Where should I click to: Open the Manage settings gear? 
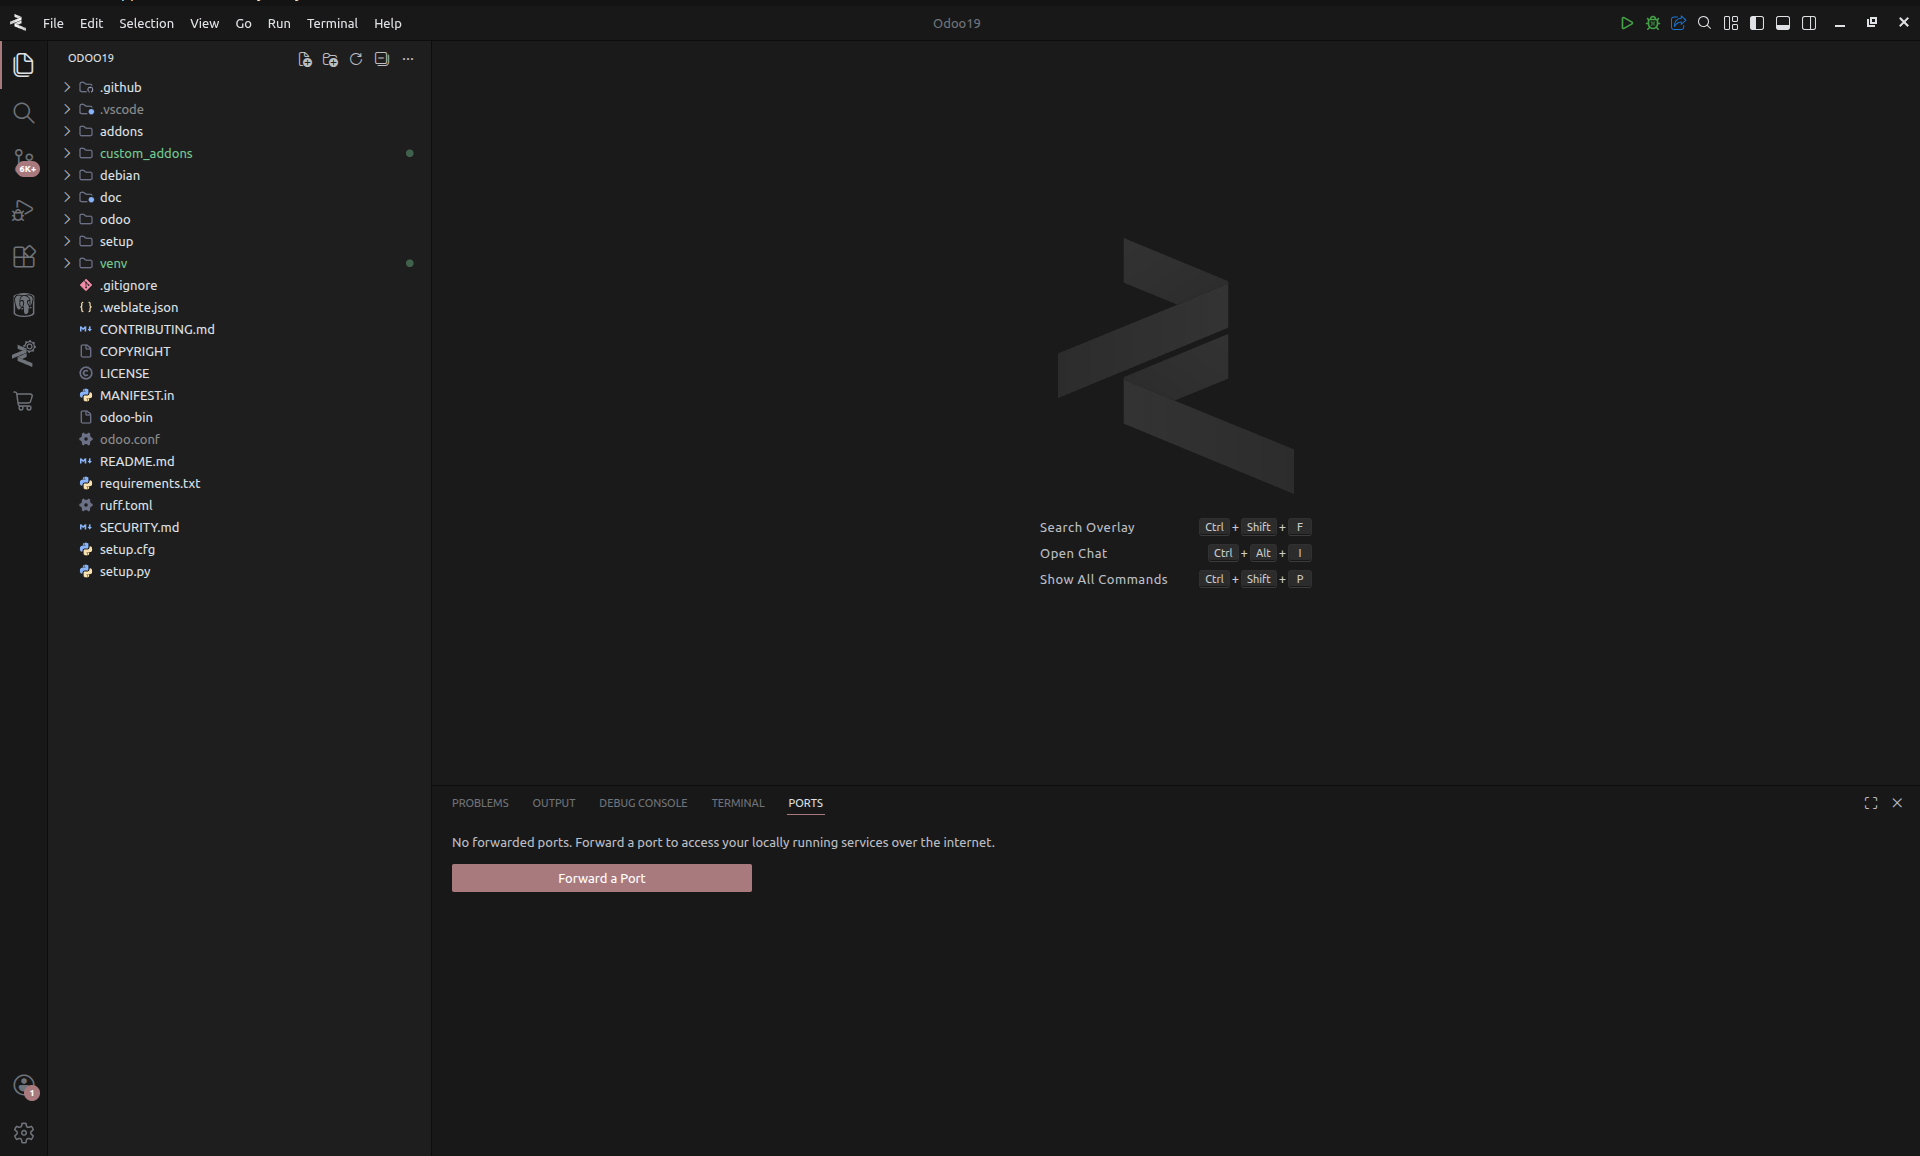pos(24,1133)
